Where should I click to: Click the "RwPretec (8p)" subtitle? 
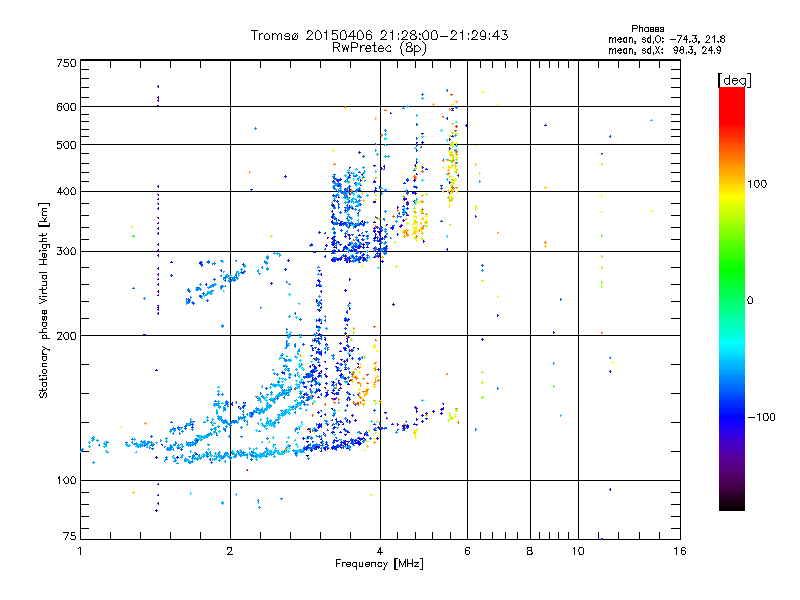(379, 48)
